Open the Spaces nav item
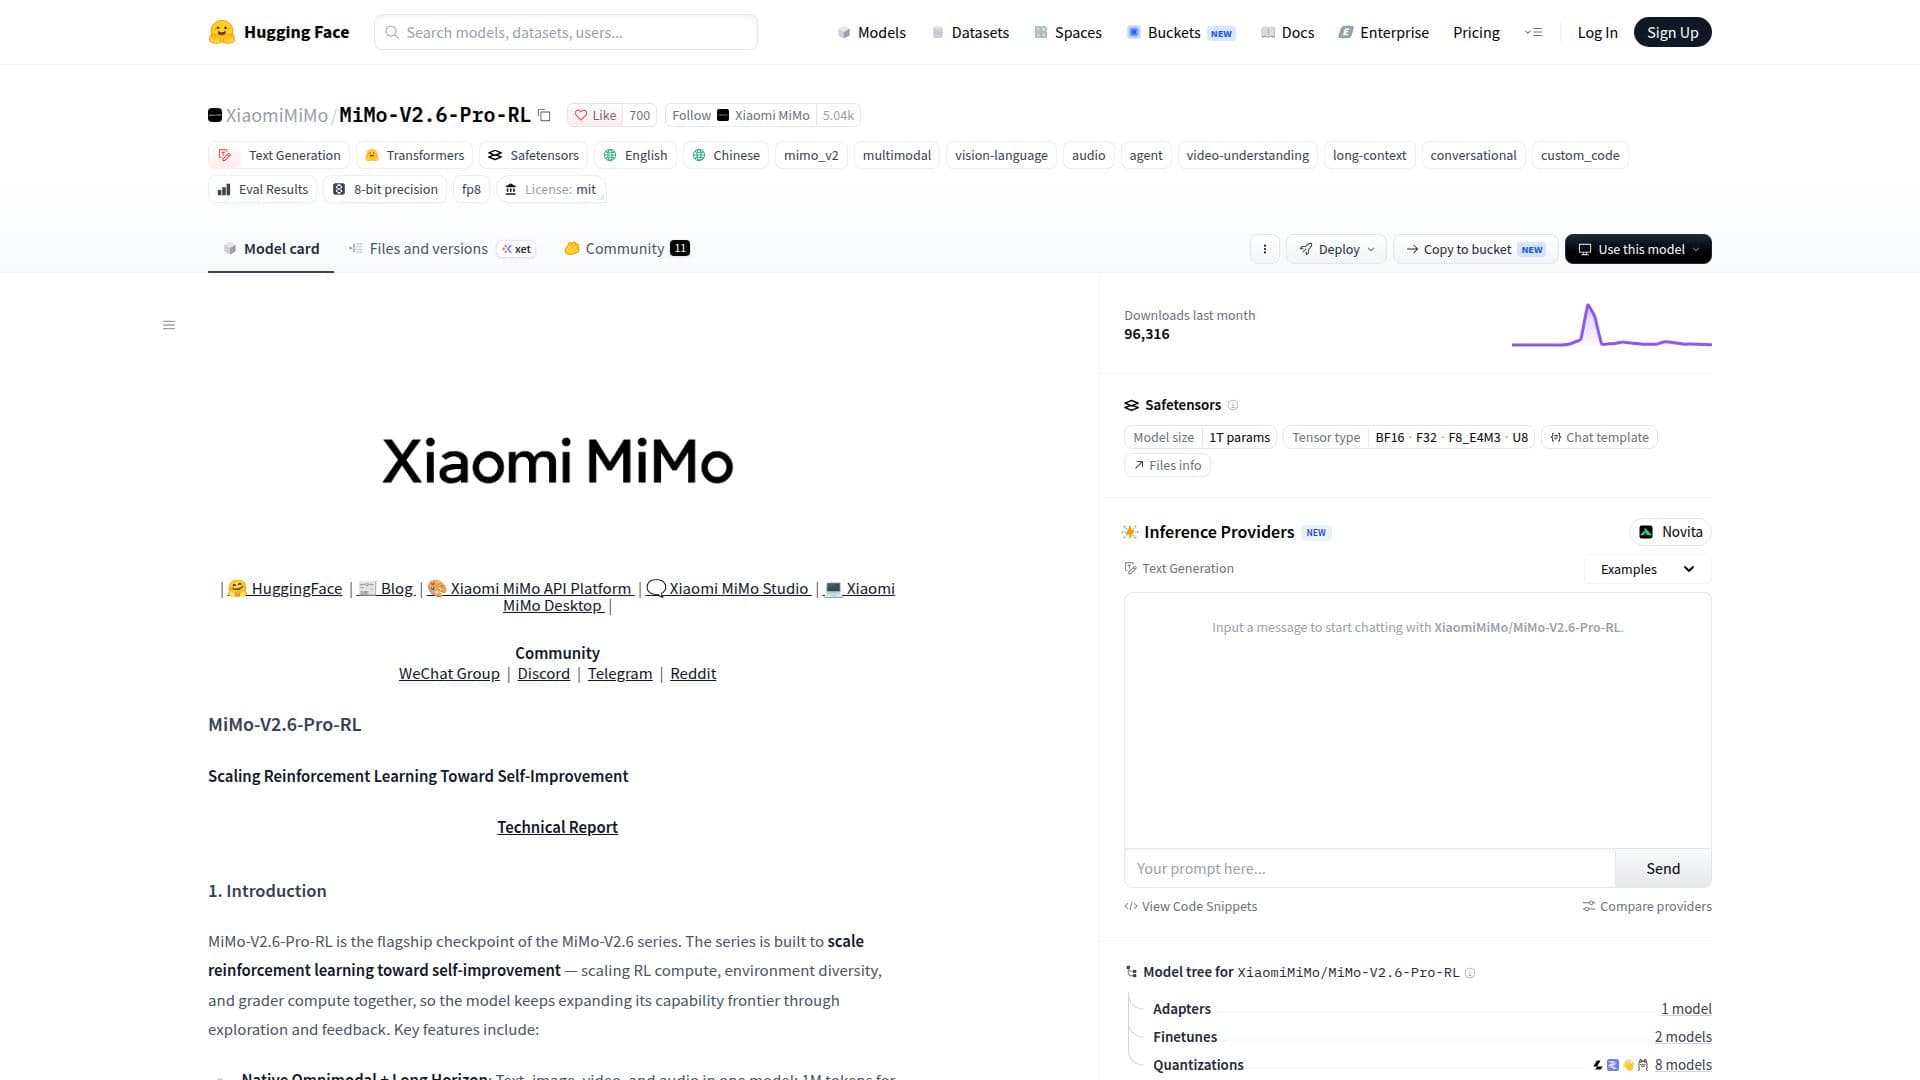 tap(1067, 32)
